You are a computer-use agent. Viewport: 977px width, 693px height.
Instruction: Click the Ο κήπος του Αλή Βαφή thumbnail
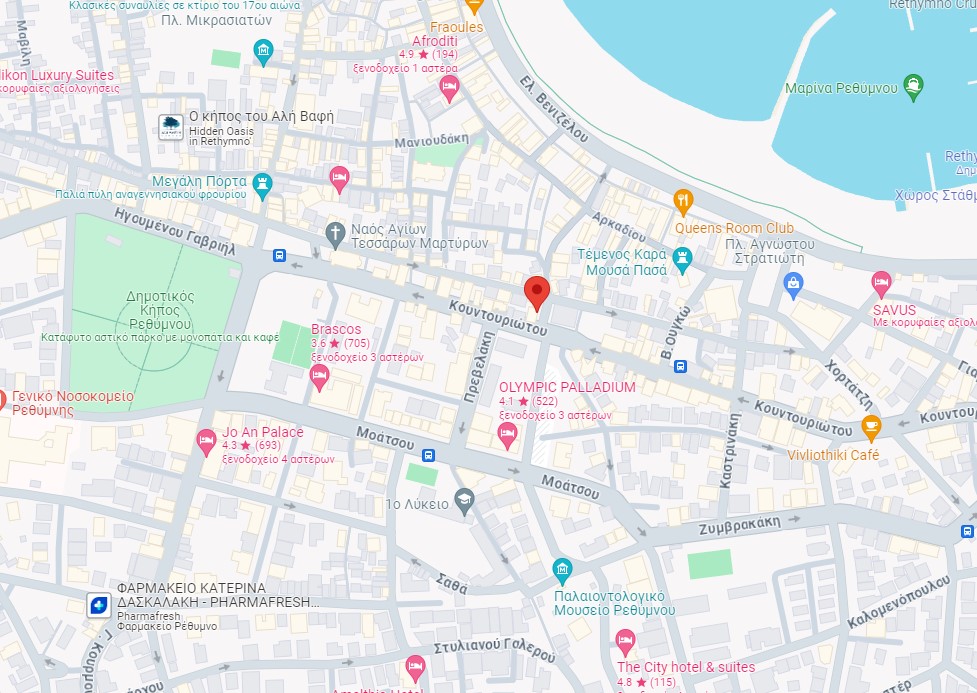[x=170, y=127]
